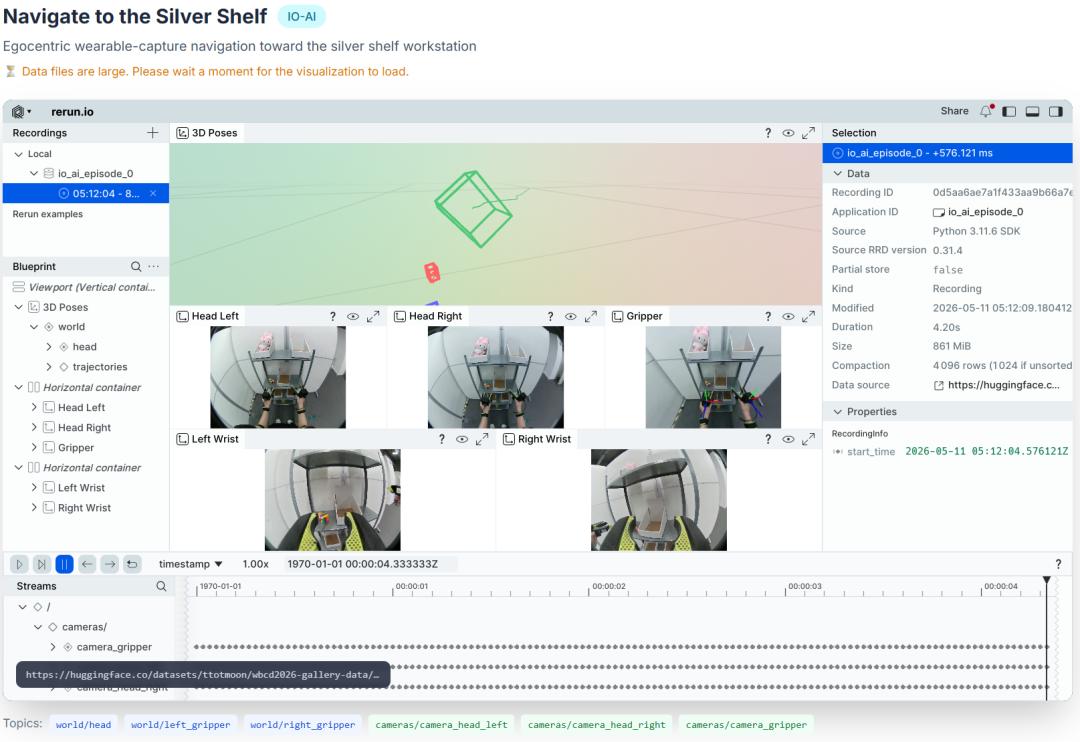Toggle the bottom timeline panel
The height and width of the screenshot is (742, 1080).
click(x=1032, y=112)
